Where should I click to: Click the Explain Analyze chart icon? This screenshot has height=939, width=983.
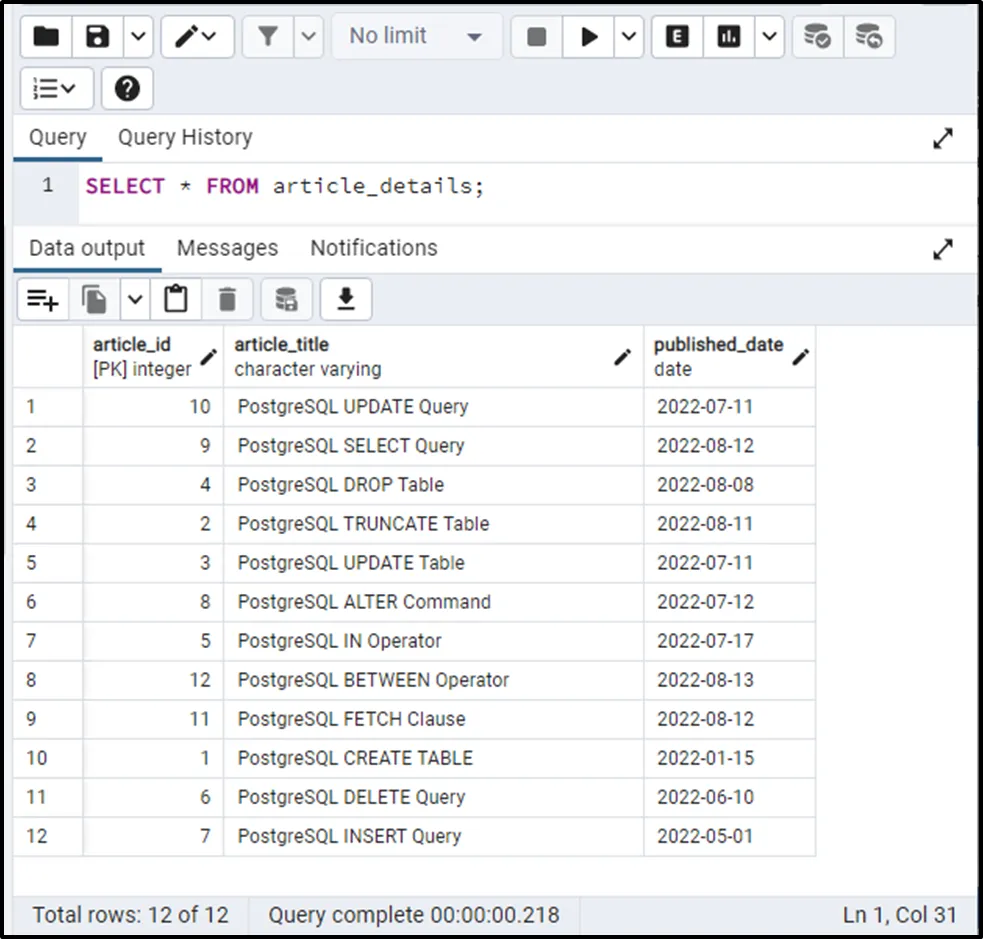click(729, 37)
